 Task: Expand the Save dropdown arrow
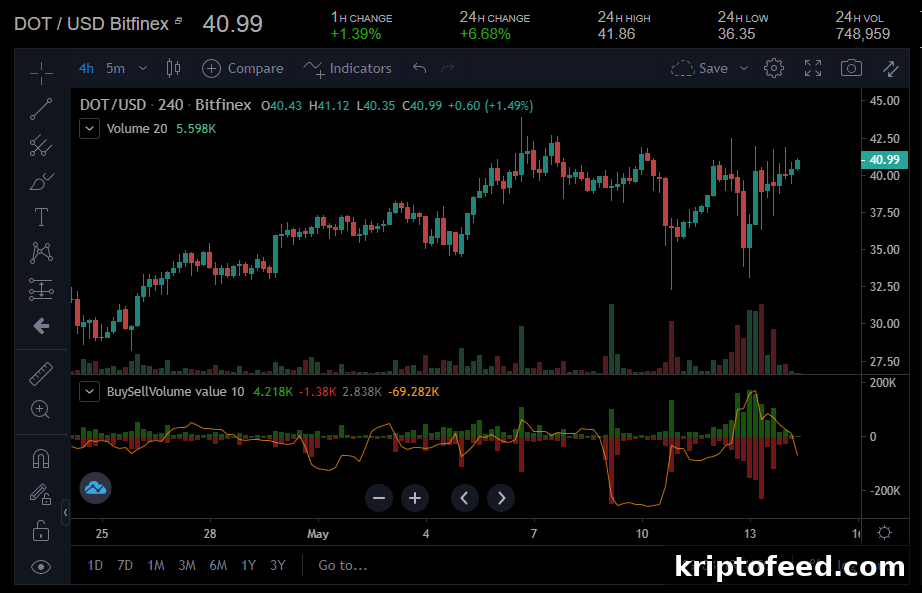[744, 68]
